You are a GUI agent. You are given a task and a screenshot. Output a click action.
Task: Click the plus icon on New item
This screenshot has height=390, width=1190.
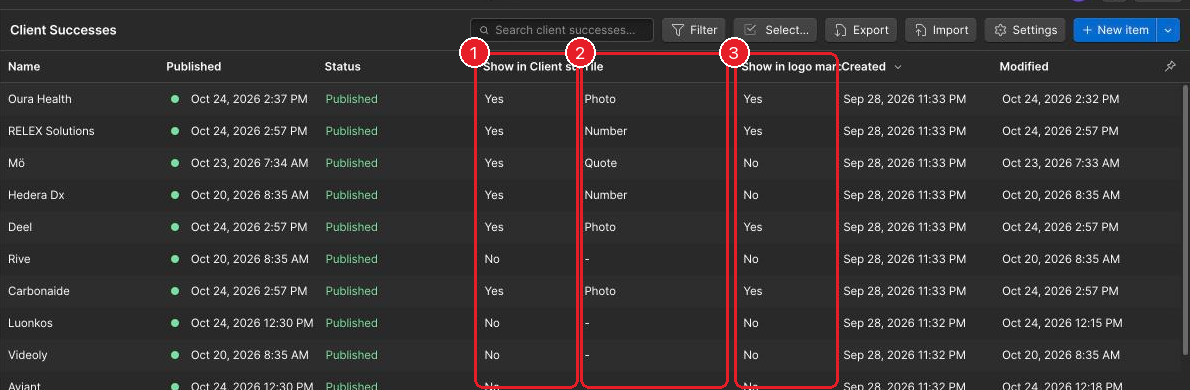[1088, 30]
